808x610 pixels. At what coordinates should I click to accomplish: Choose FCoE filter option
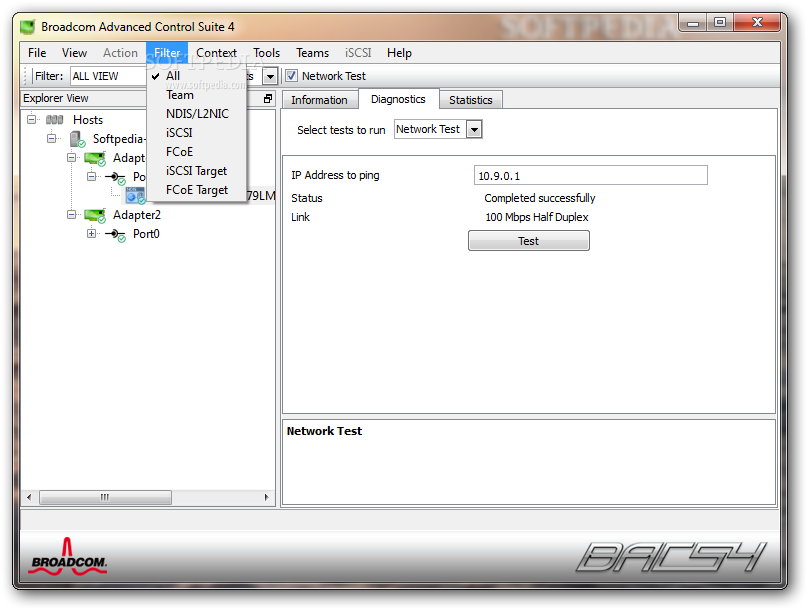point(196,152)
